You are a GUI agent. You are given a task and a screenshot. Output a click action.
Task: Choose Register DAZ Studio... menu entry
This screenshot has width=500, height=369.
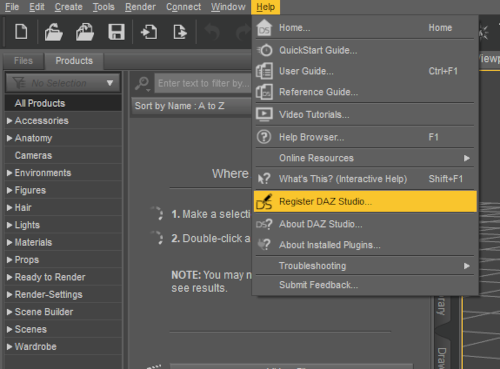click(365, 201)
